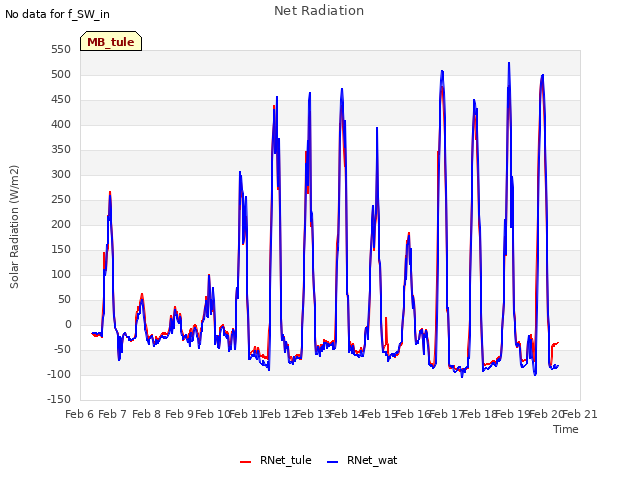Image resolution: width=640 pixels, height=480 pixels.
Task: Click the red RNet_tule legend line marker
Action: coord(245,462)
